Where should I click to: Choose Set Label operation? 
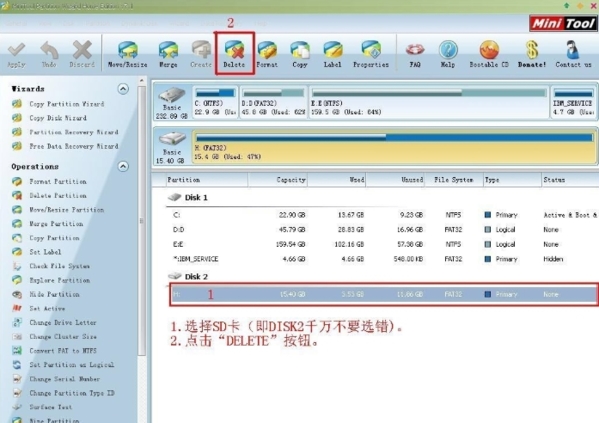[37, 252]
